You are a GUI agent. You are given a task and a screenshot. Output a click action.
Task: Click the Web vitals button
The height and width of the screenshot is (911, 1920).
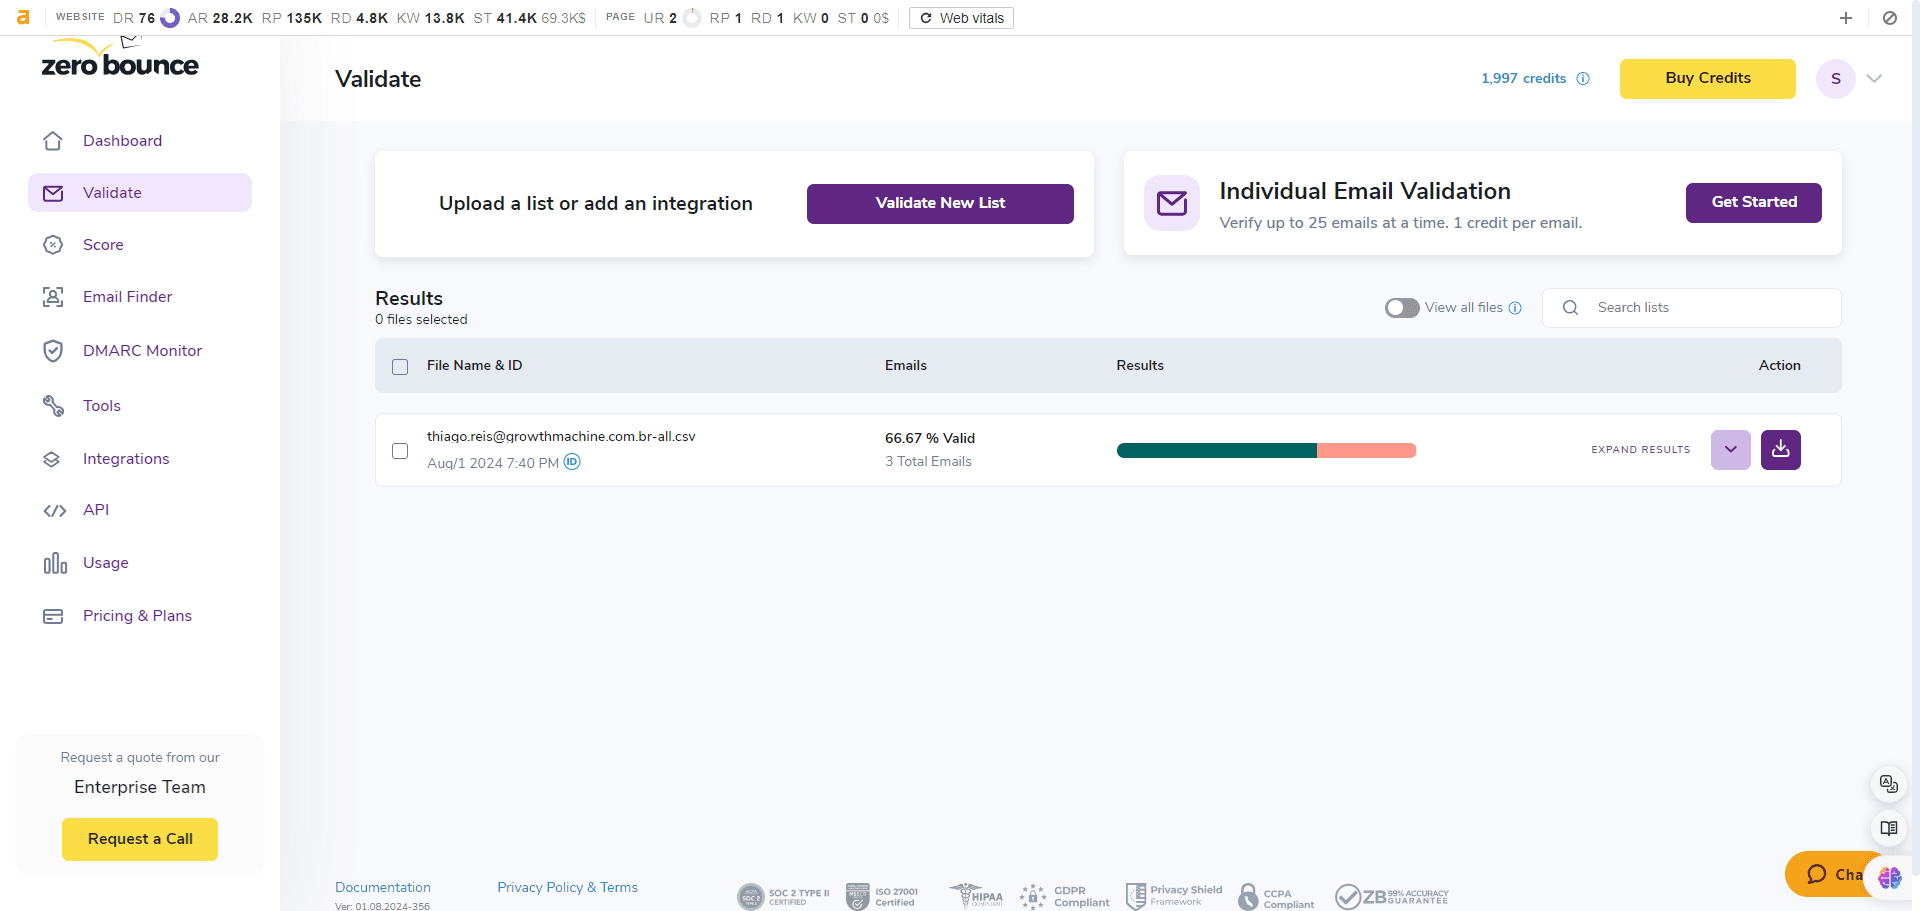pyautogui.click(x=961, y=18)
